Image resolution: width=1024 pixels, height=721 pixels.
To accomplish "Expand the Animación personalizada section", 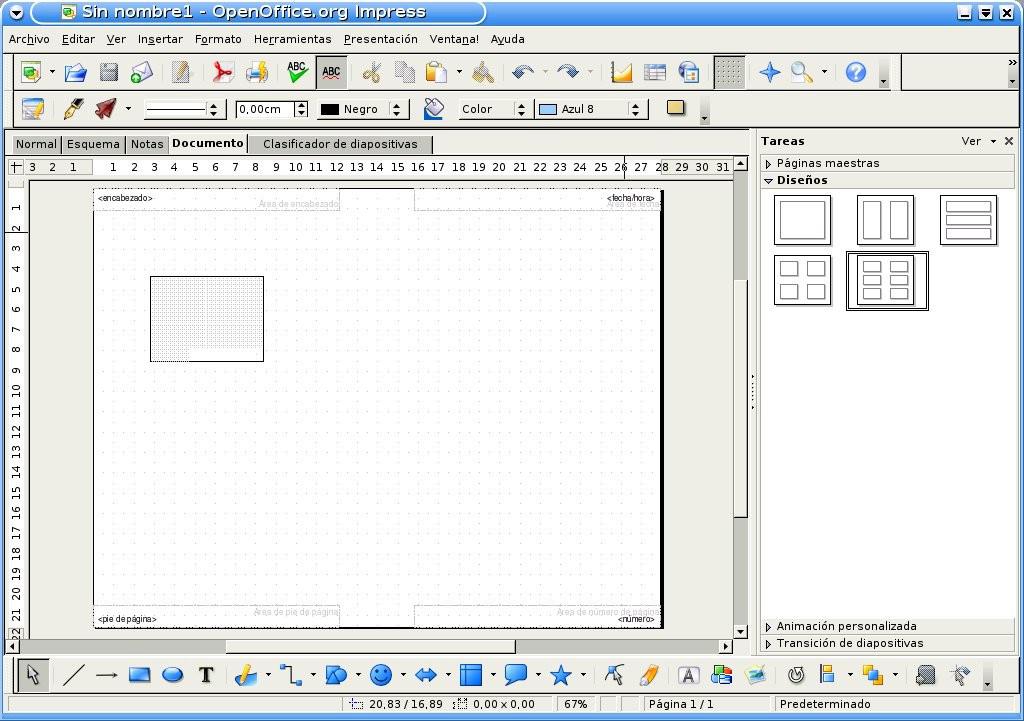I will [x=845, y=626].
